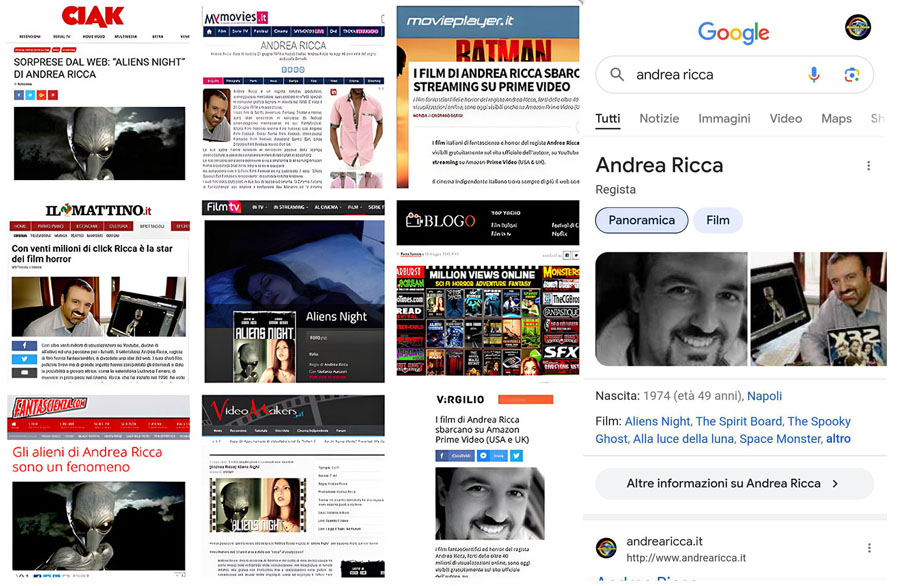Open the Aliens Night film link
This screenshot has height=586, width=900.
657,421
